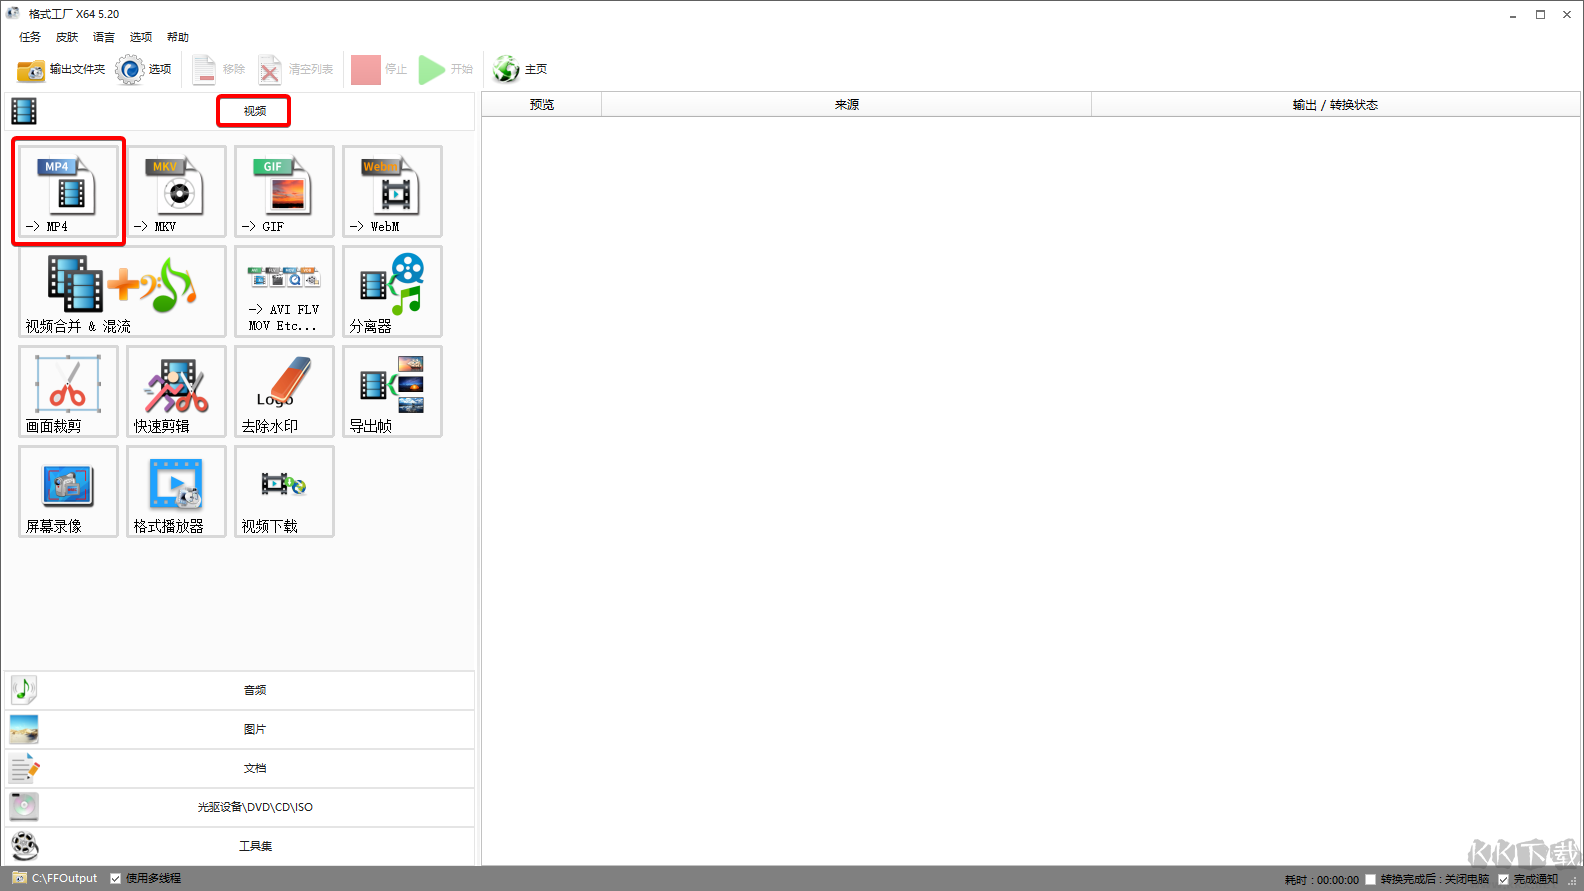Screen dimensions: 1584x891
Task: Expand the 音频 section
Action: [240, 690]
